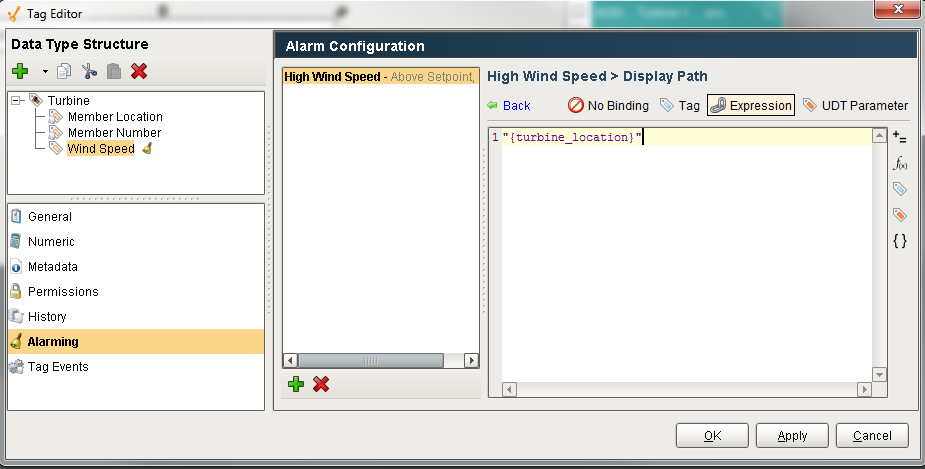The image size is (925, 469).
Task: Select the Wind Speed tag
Action: click(101, 149)
